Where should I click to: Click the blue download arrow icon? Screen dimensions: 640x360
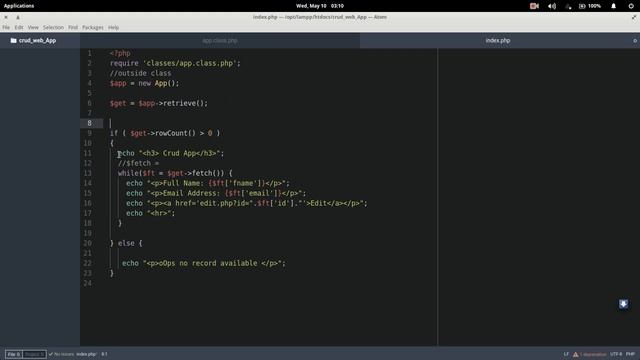click(623, 304)
